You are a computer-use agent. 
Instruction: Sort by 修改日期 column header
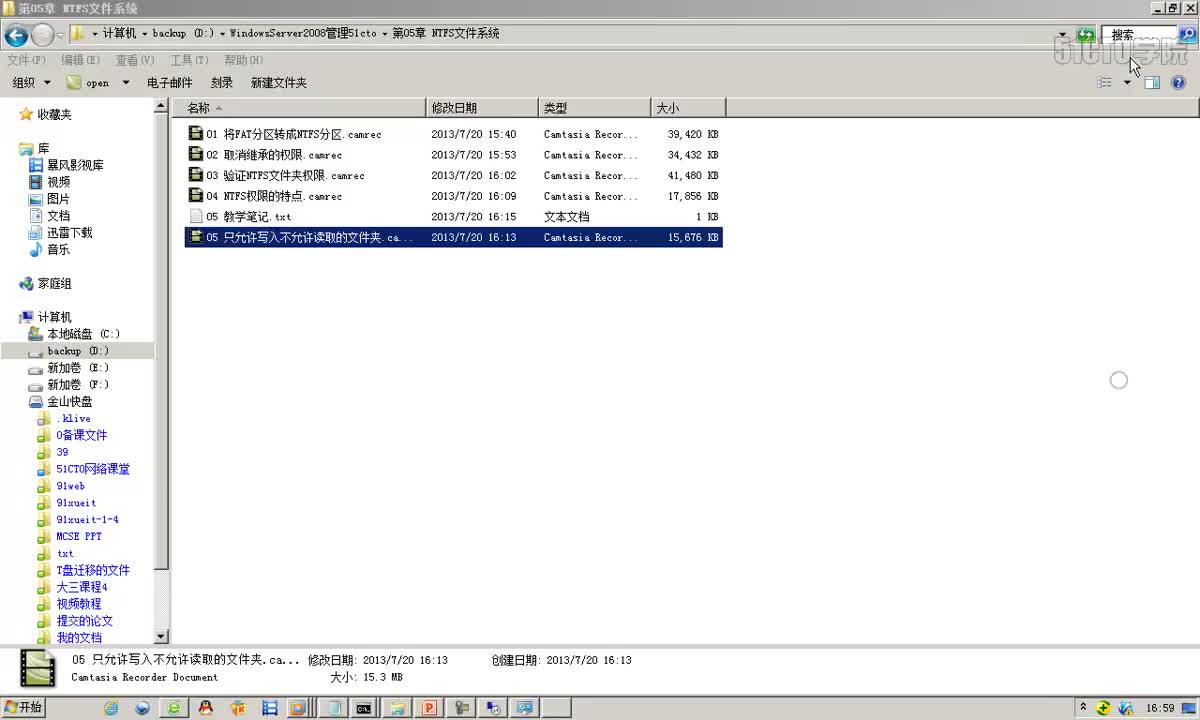483,108
